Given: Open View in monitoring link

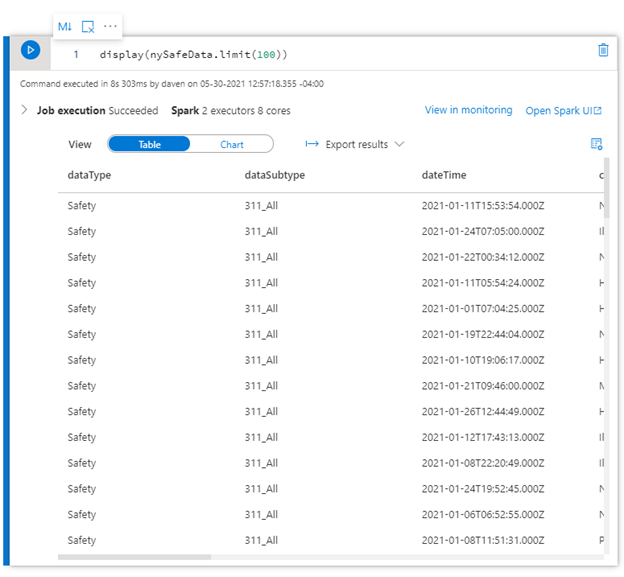Looking at the screenshot, I should (468, 110).
